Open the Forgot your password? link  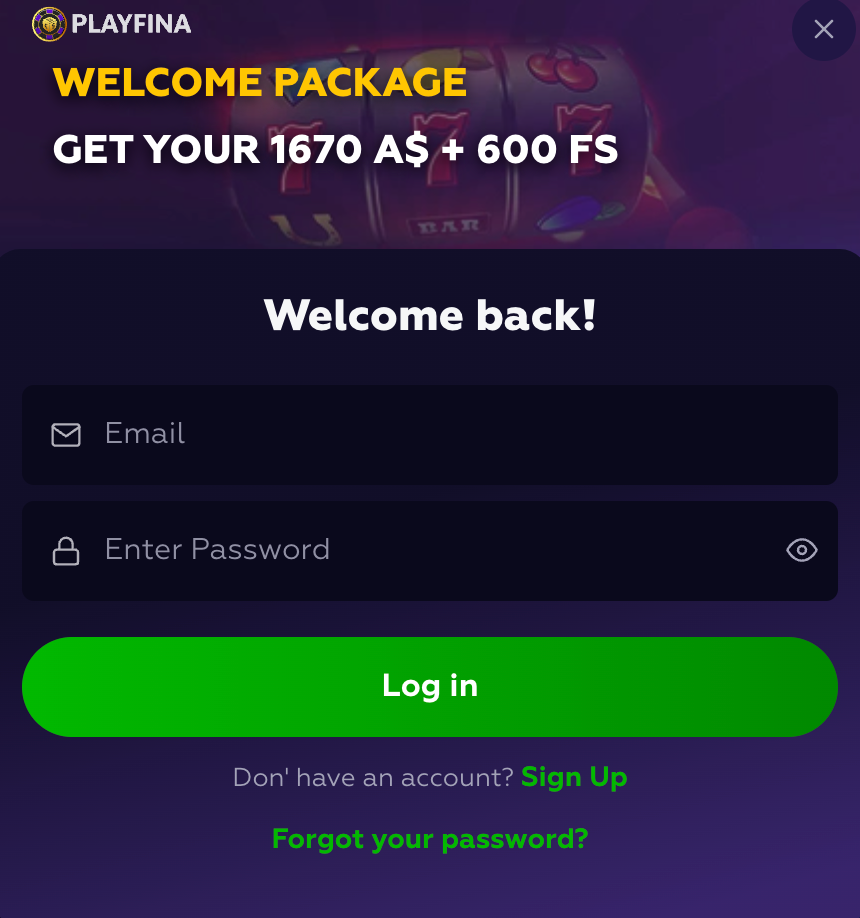(430, 839)
